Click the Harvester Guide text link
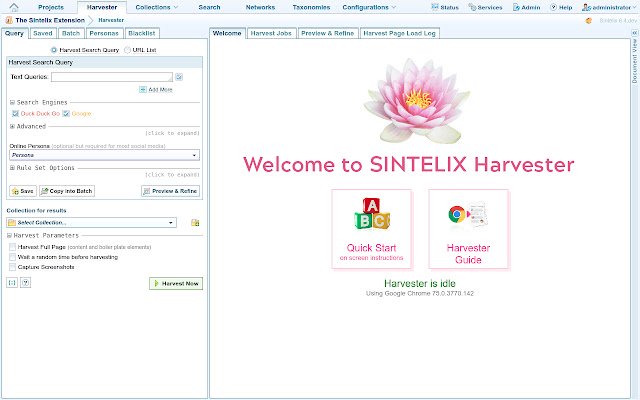This screenshot has height=400, width=640. click(x=468, y=254)
